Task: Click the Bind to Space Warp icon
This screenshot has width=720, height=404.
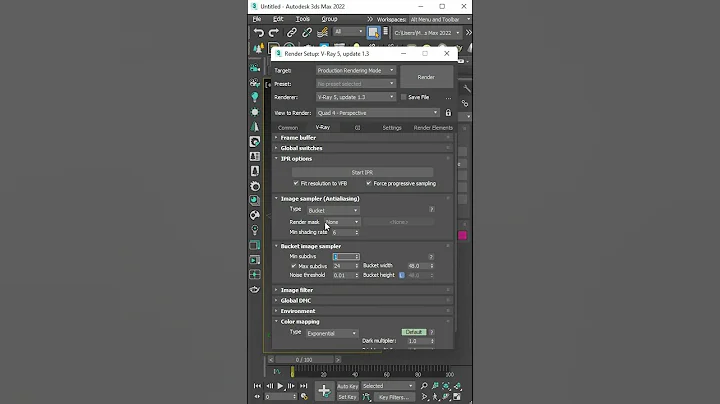Action: point(322,33)
